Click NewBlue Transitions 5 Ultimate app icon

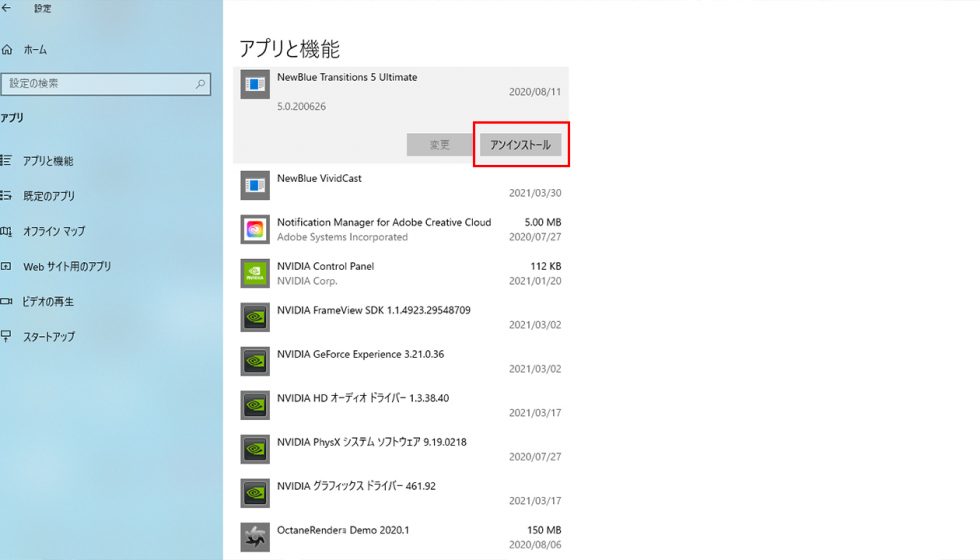coord(255,84)
